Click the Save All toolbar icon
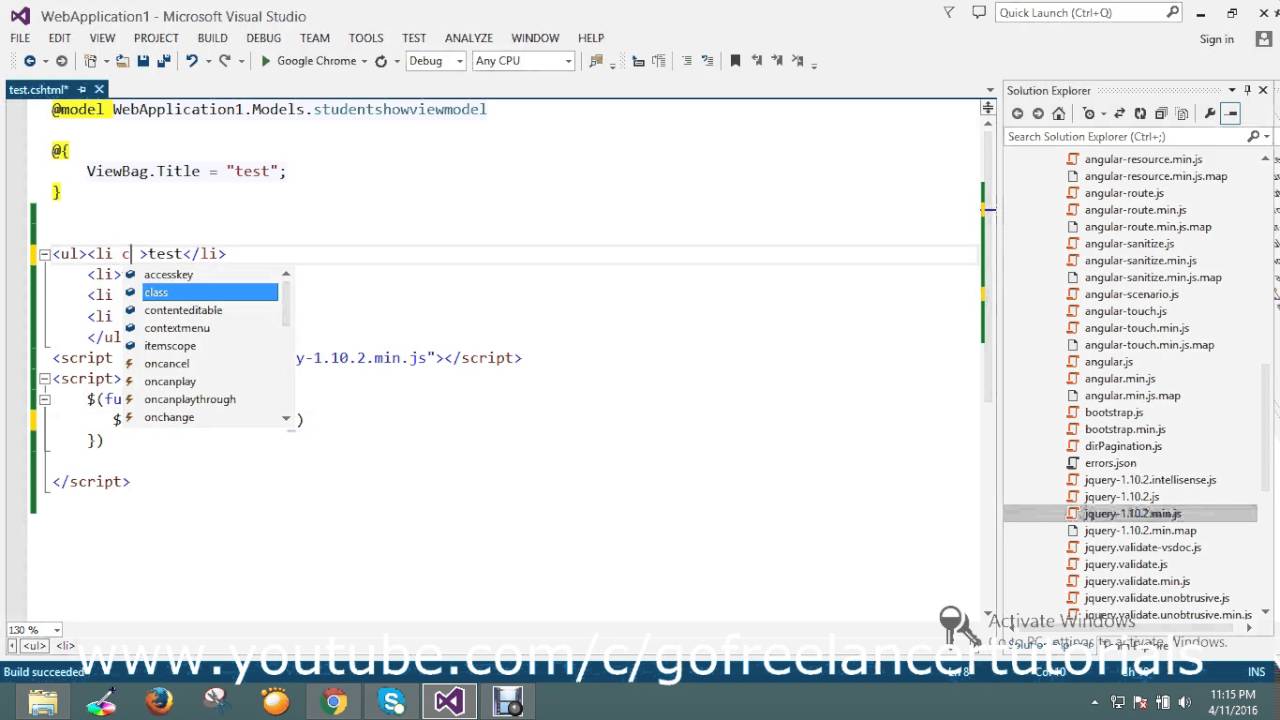Viewport: 1280px width, 720px height. click(x=163, y=61)
